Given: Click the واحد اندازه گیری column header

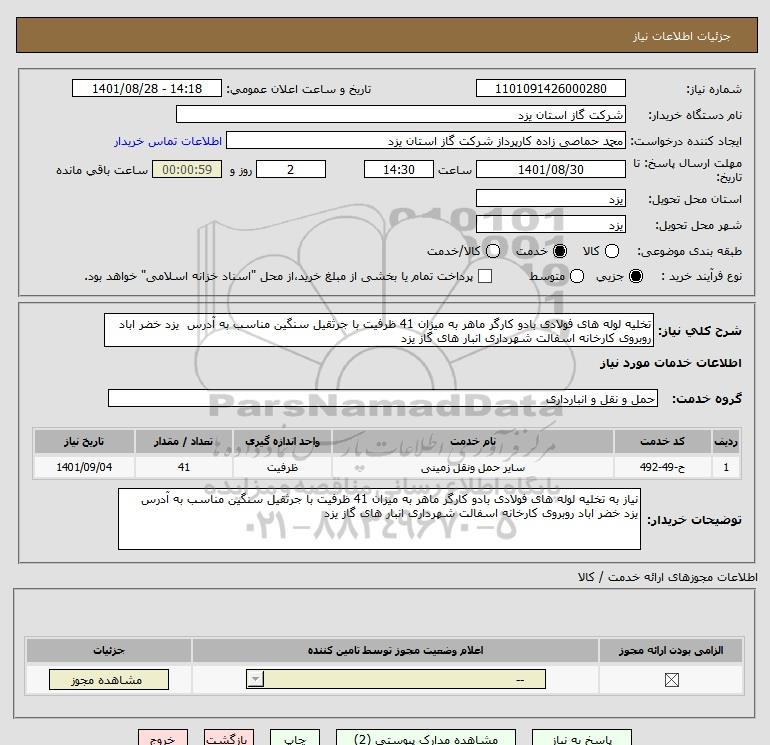Looking at the screenshot, I should click(x=282, y=441).
